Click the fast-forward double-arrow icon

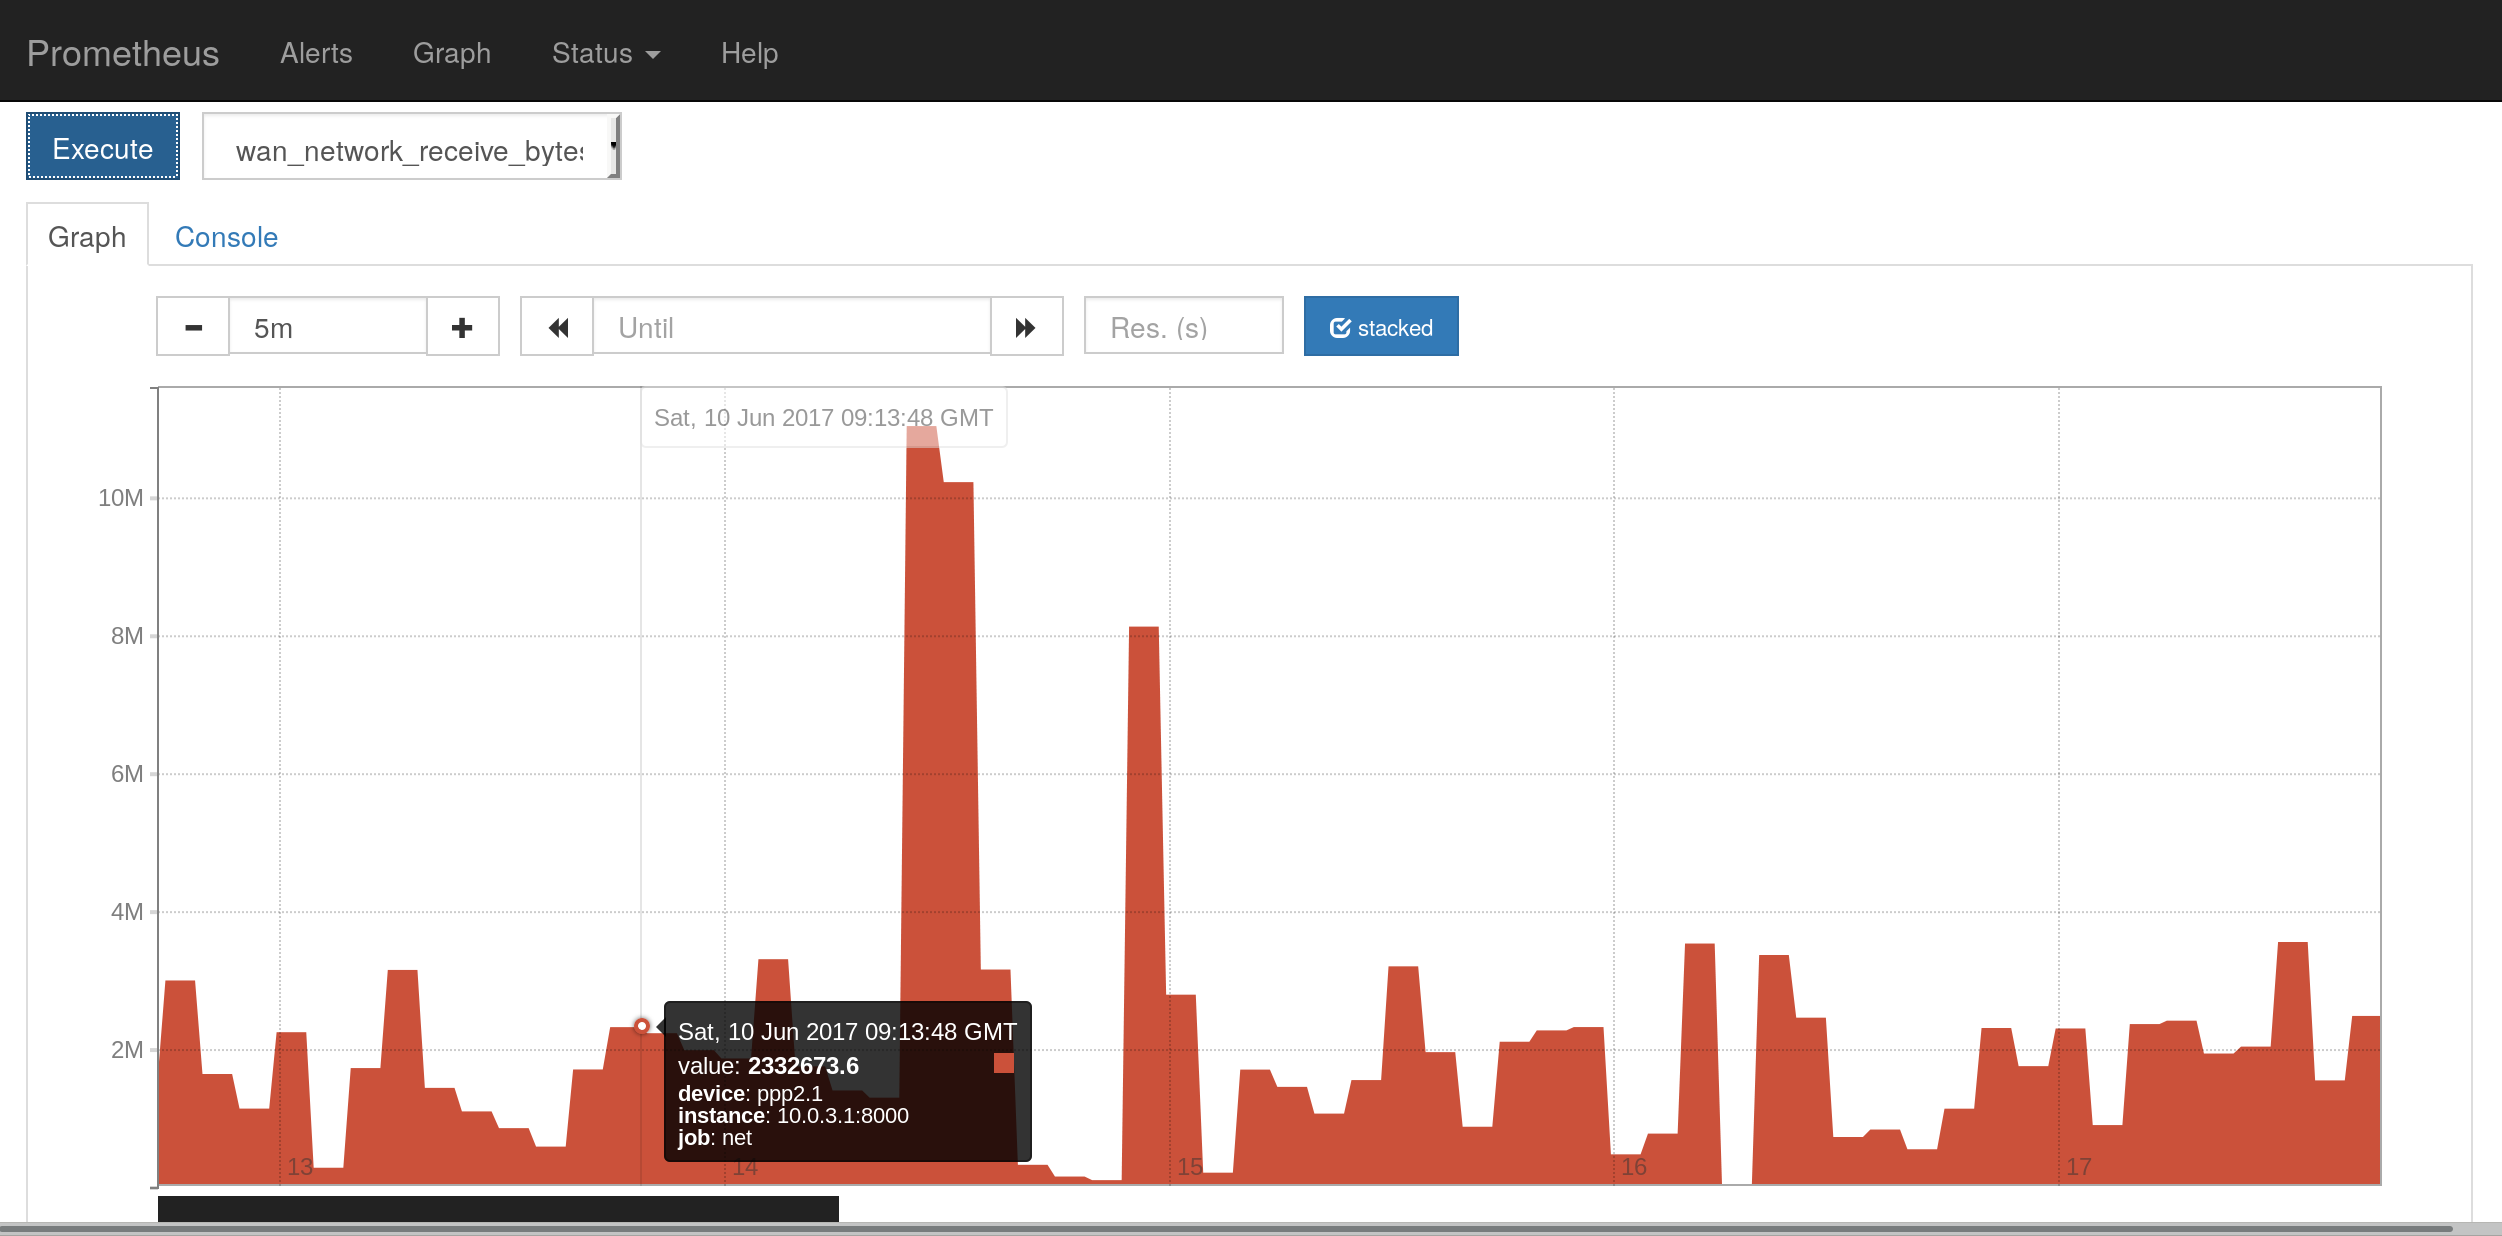point(1026,327)
